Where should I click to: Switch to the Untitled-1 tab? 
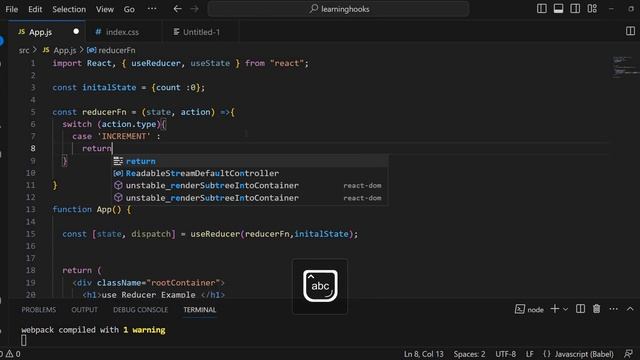pyautogui.click(x=201, y=32)
